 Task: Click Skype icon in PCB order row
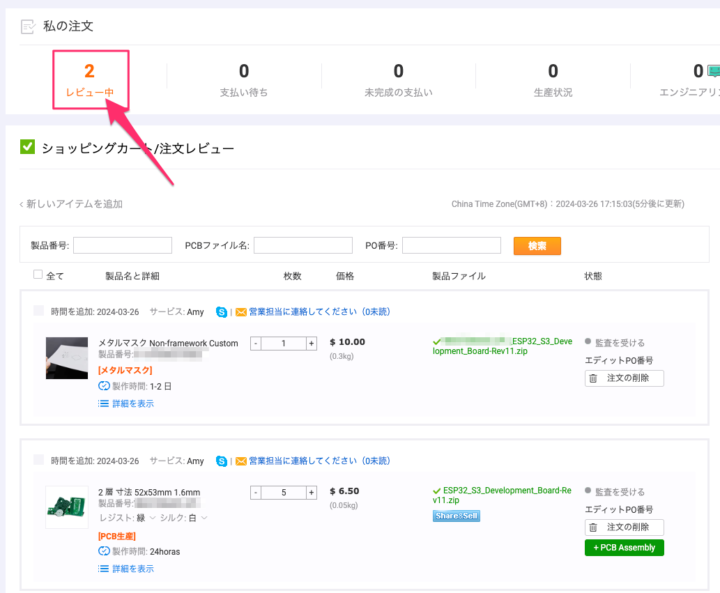(222, 461)
